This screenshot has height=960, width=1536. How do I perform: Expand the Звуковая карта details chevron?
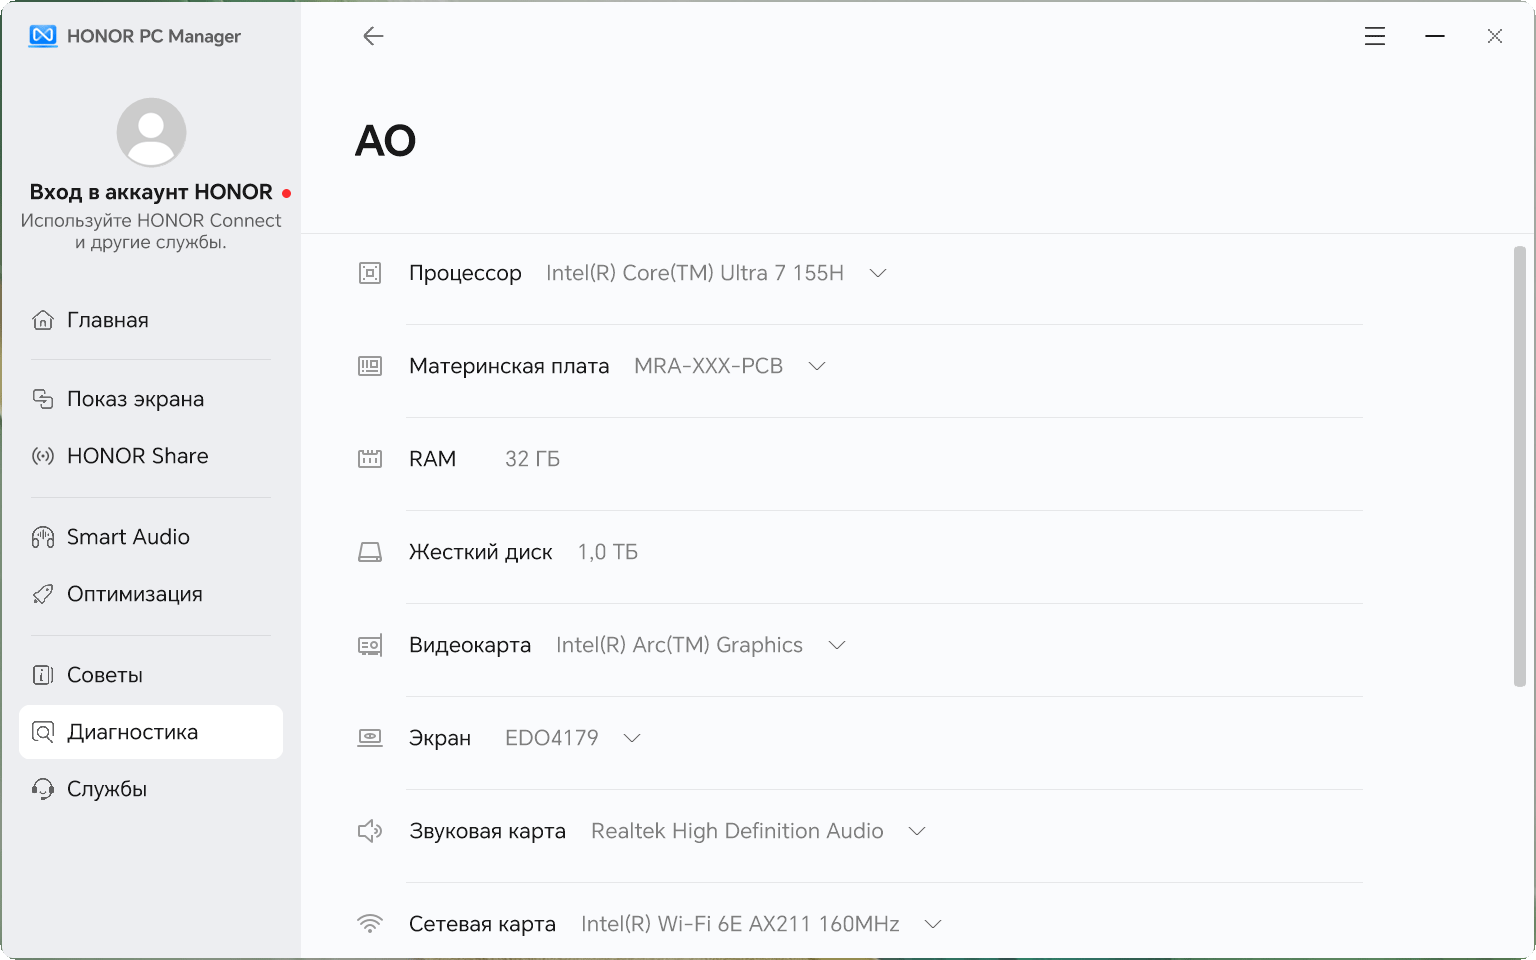(917, 831)
